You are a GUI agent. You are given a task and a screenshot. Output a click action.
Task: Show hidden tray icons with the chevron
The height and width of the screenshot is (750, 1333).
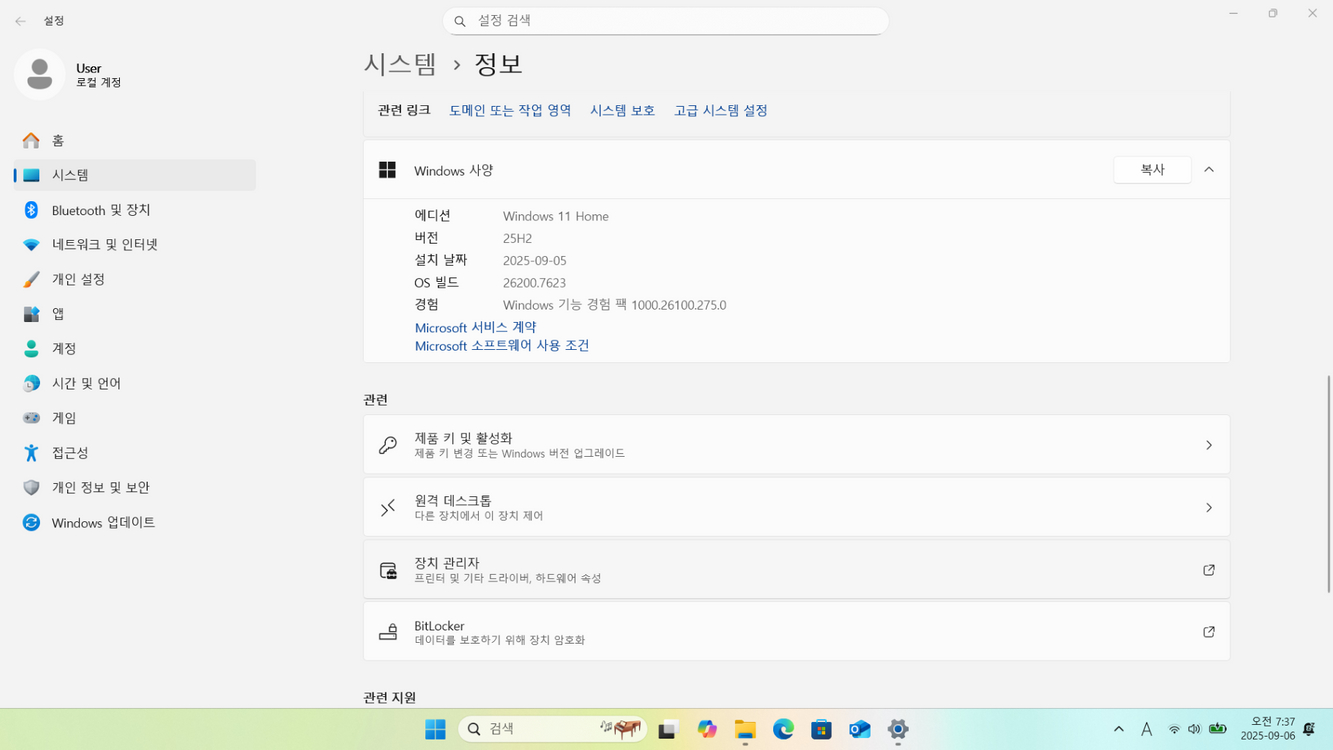click(x=1118, y=729)
